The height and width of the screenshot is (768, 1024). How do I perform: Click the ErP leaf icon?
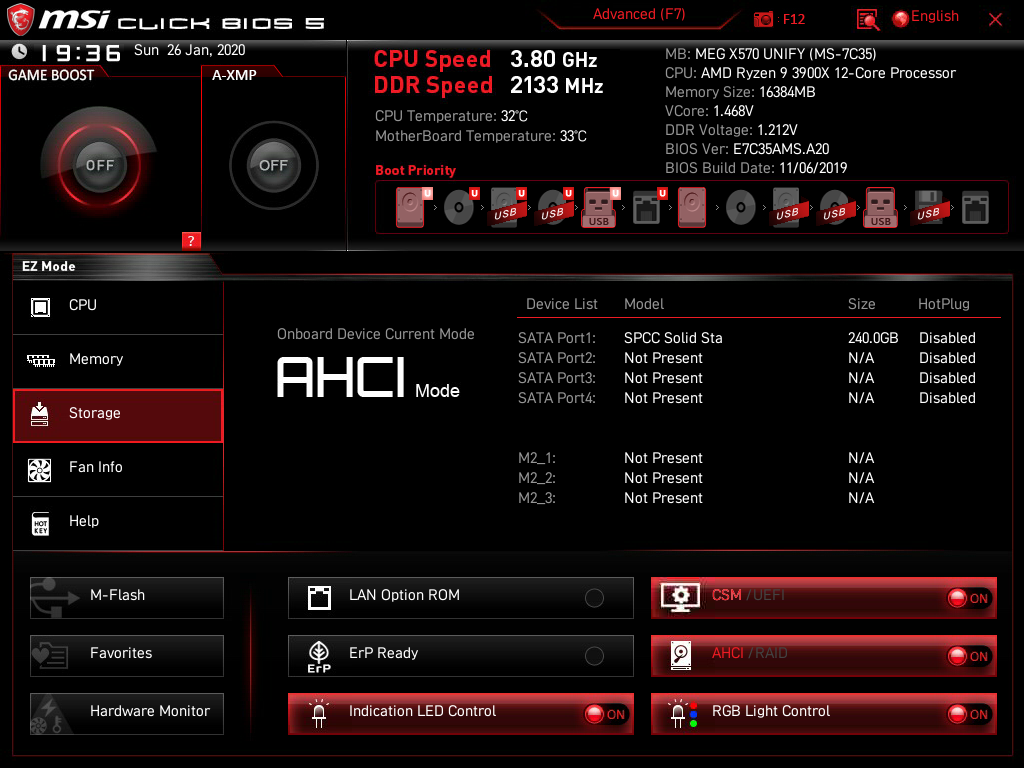[x=319, y=656]
